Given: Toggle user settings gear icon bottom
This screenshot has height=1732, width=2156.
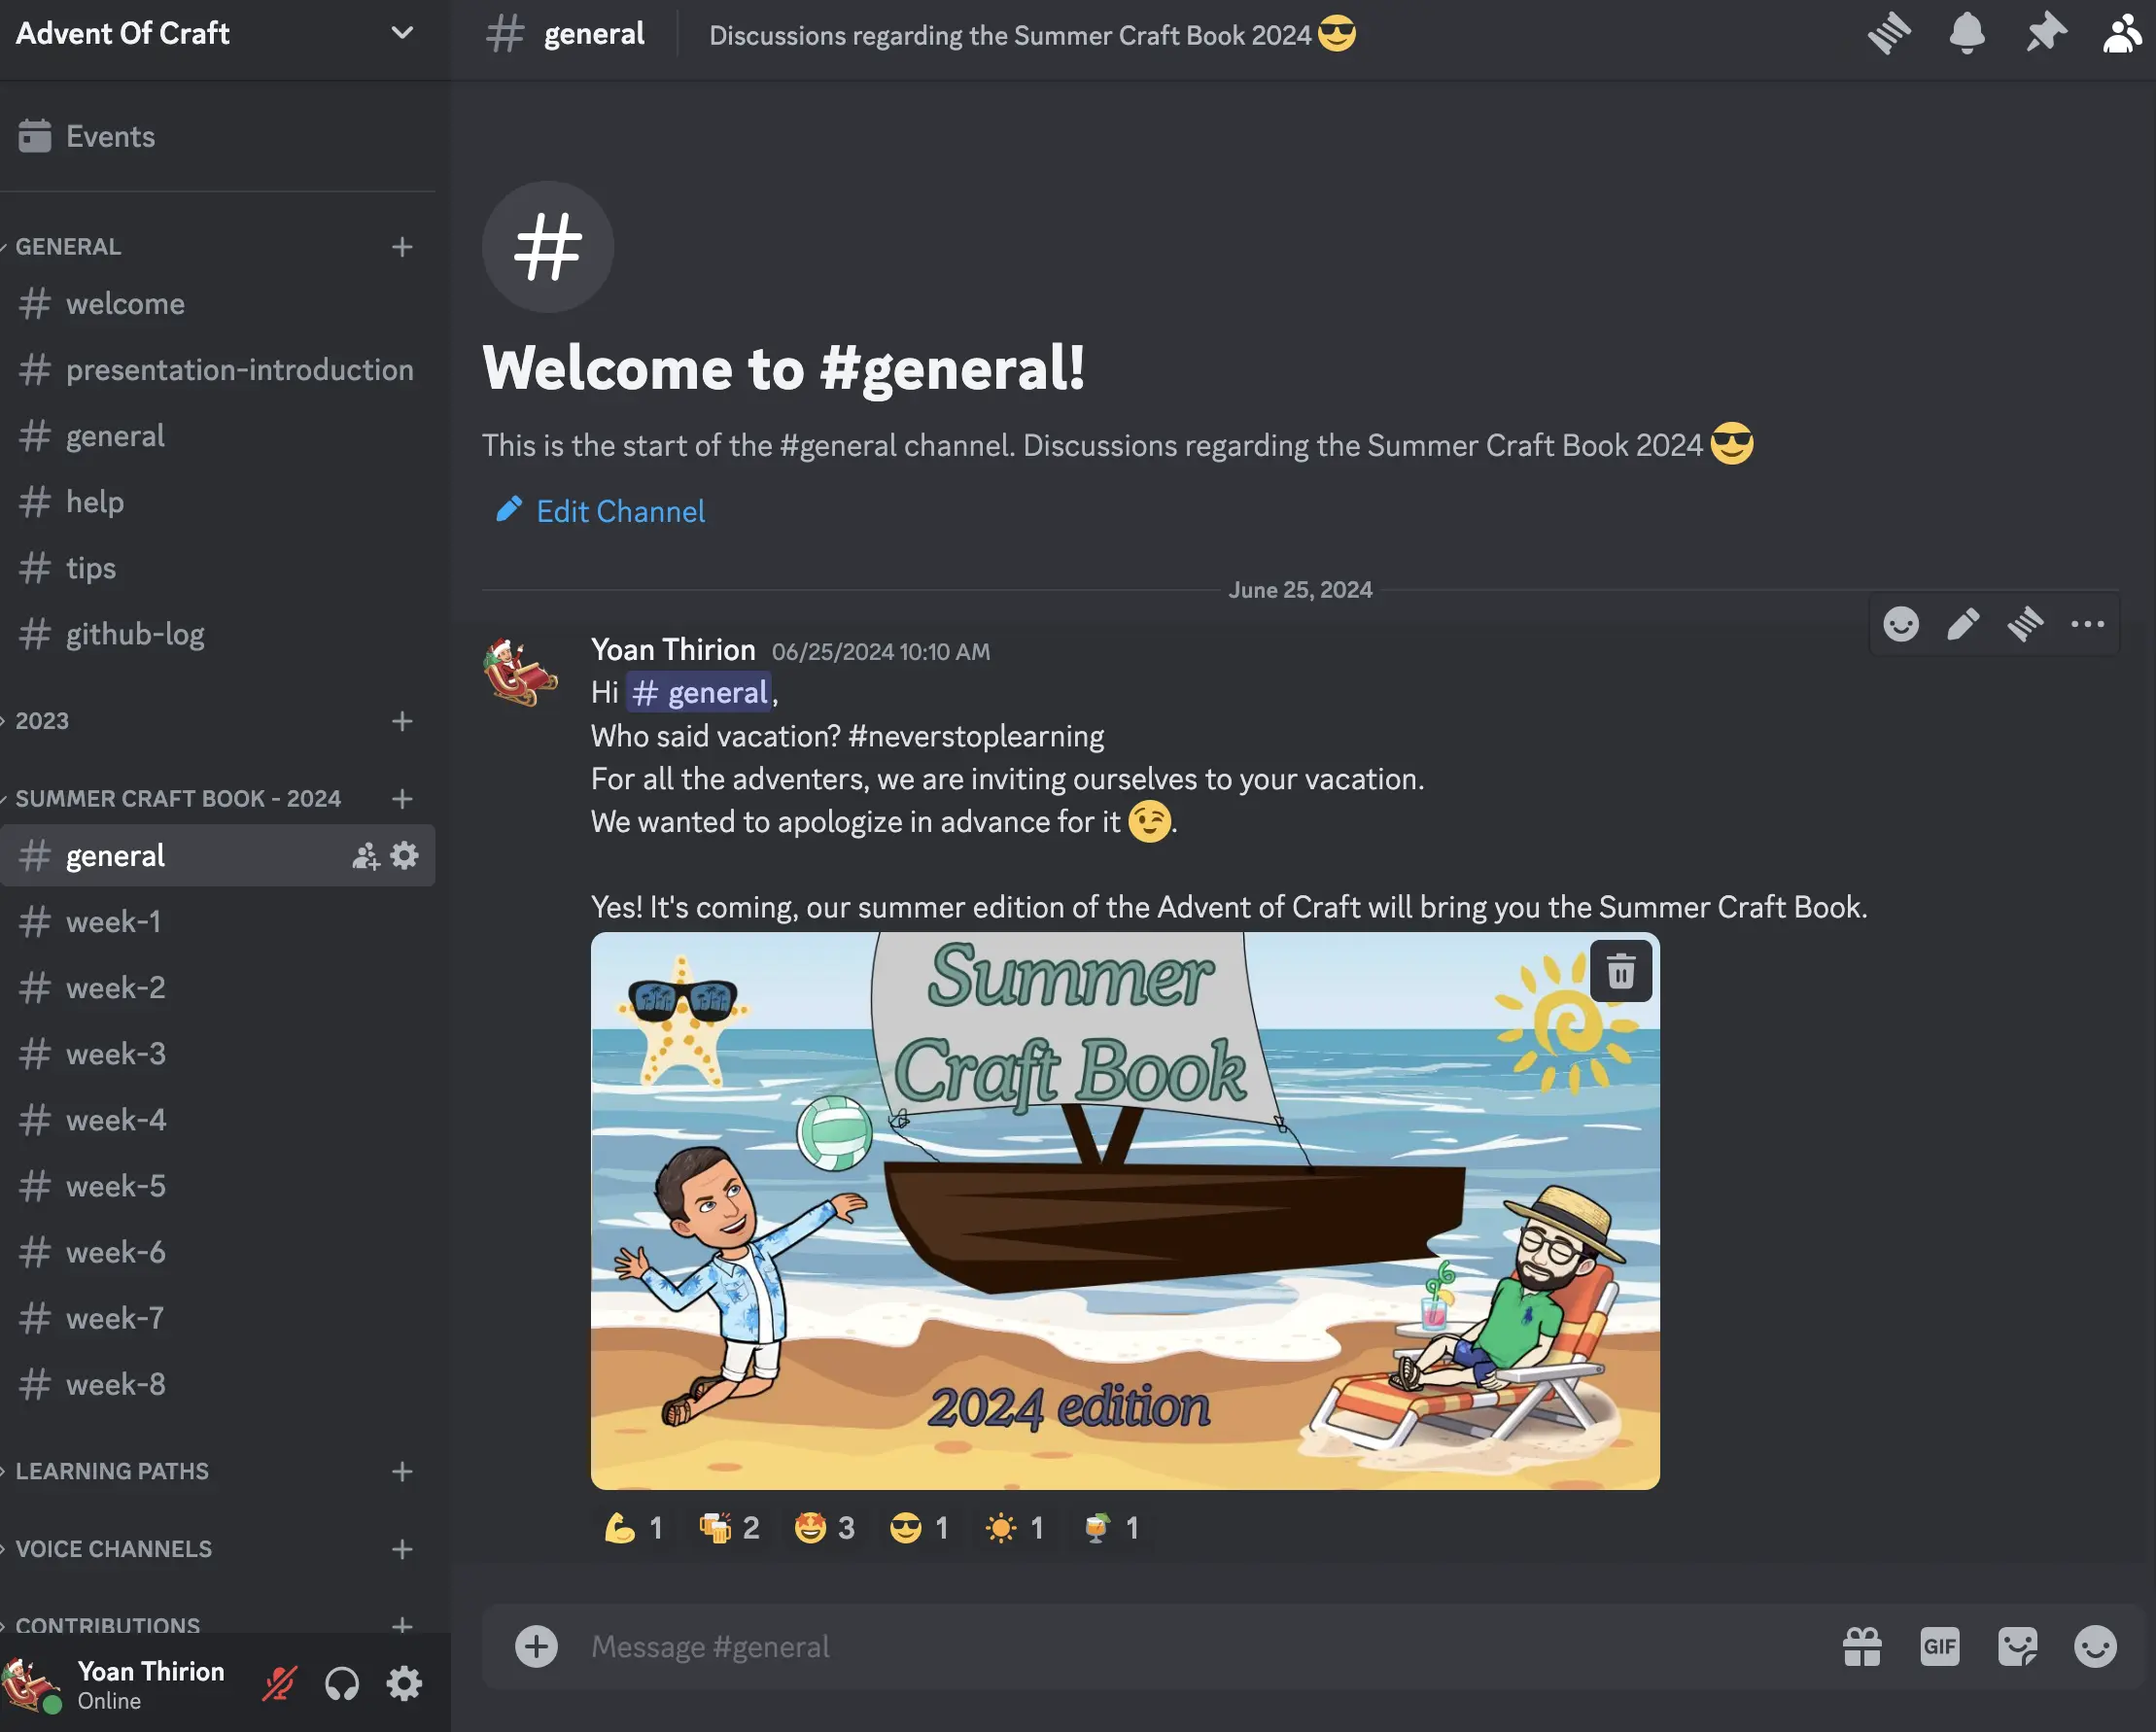Looking at the screenshot, I should pos(401,1684).
